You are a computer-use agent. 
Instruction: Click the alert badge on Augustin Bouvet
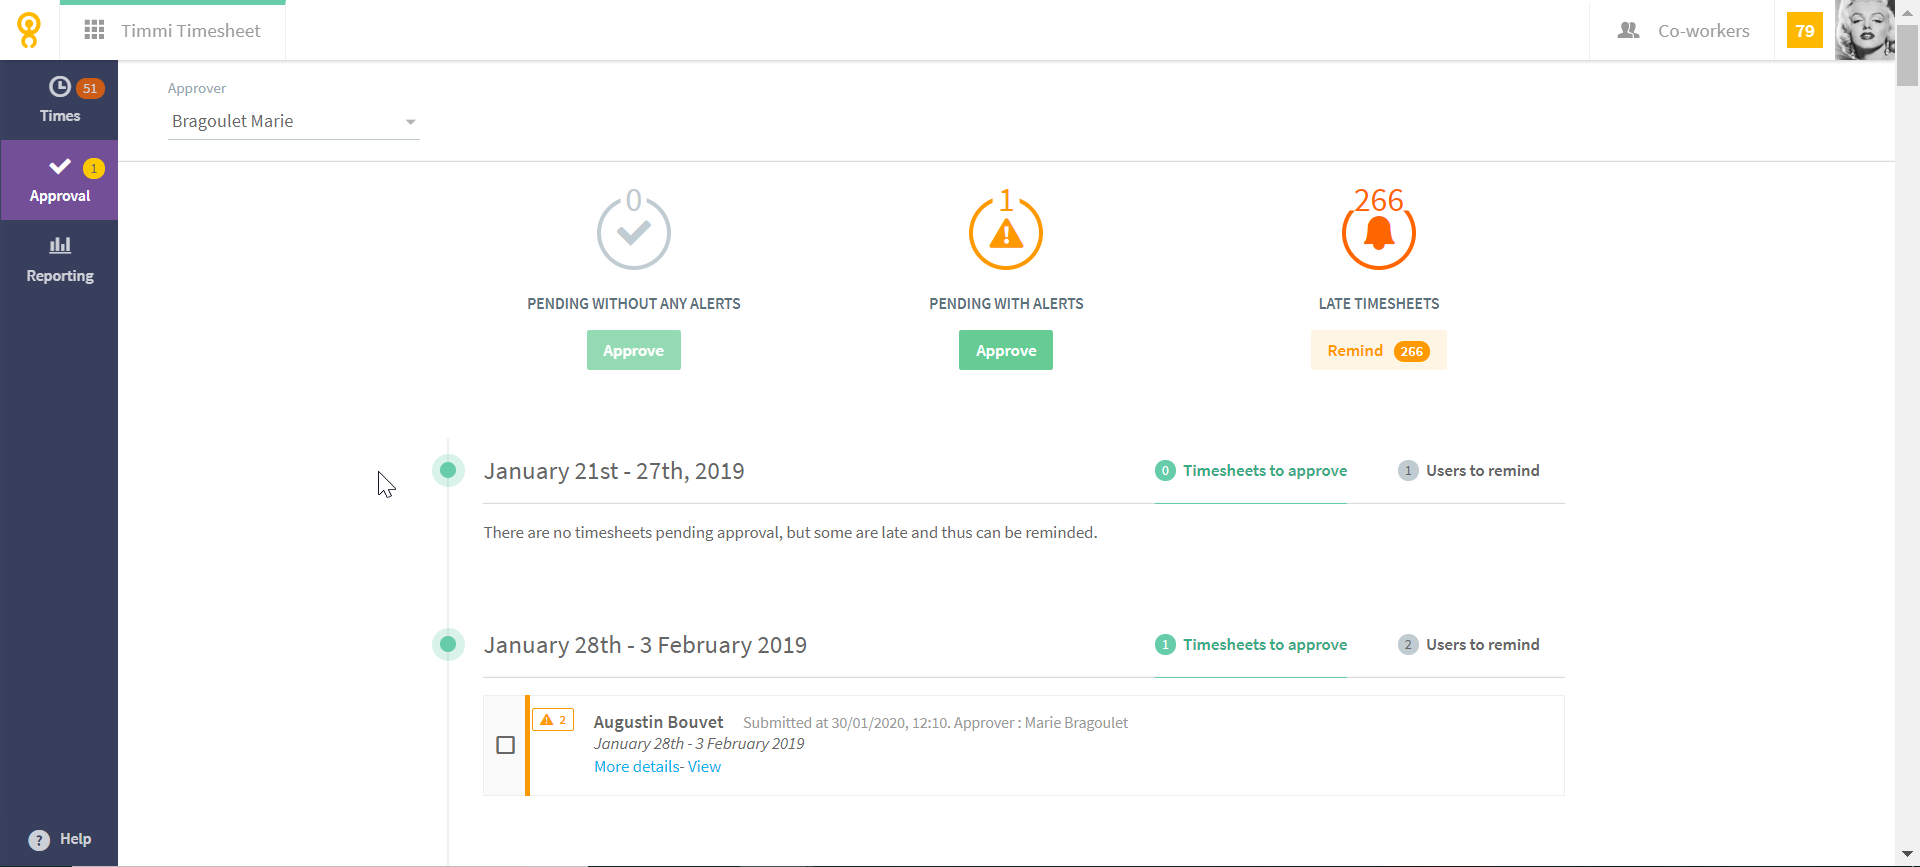[553, 720]
